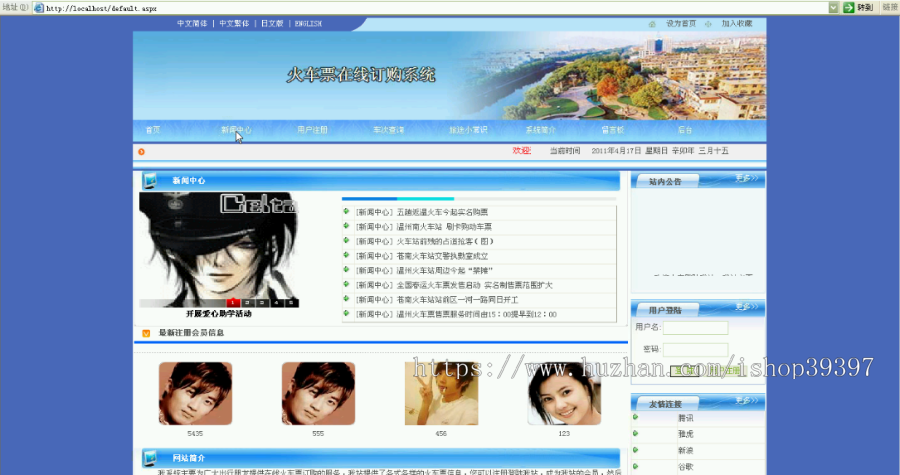900x475 pixels.
Task: Click the green Go arrow (转到) icon
Action: [x=848, y=7]
